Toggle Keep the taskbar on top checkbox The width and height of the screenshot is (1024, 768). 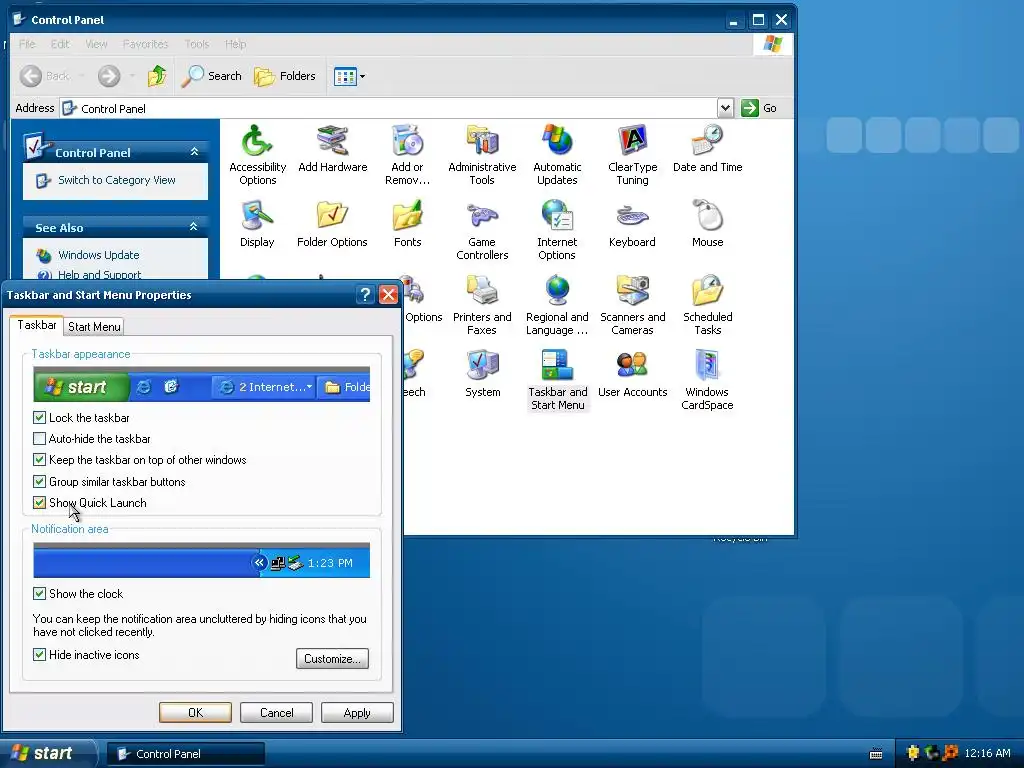pyautogui.click(x=39, y=460)
